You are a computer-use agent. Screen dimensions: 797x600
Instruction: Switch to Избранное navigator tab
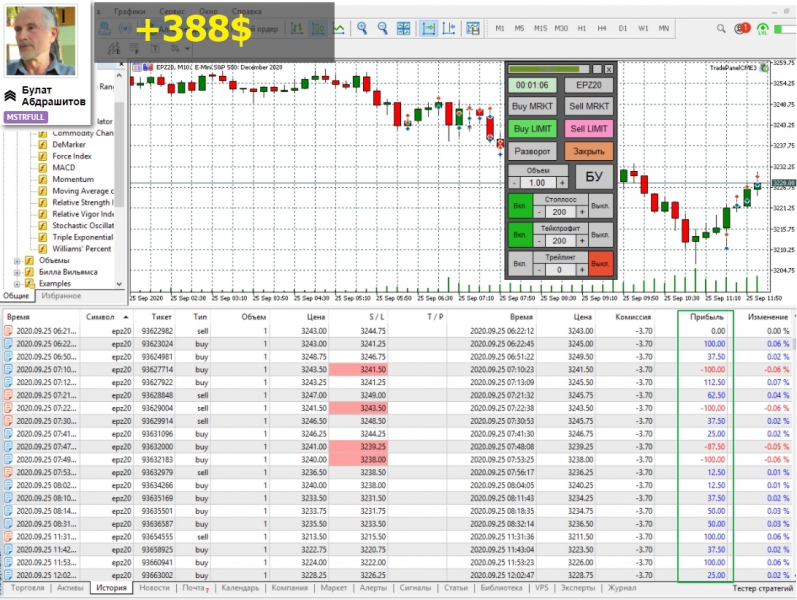pos(61,295)
